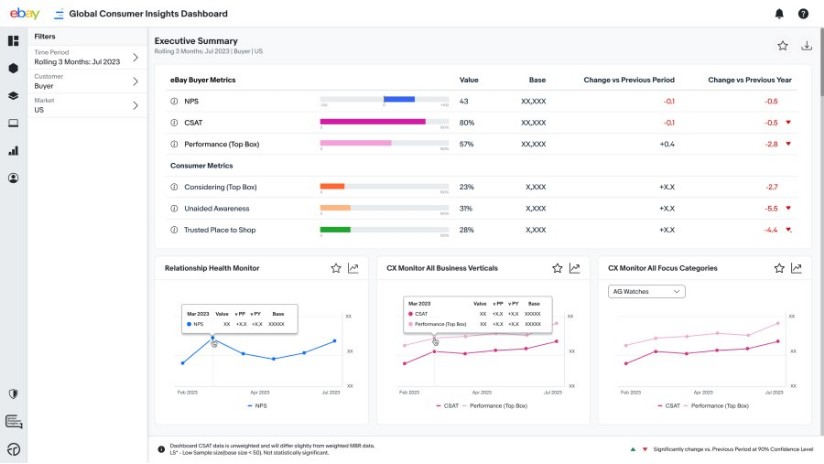
Task: Click info icon next to Trusted Place to Shop
Action: tap(174, 230)
